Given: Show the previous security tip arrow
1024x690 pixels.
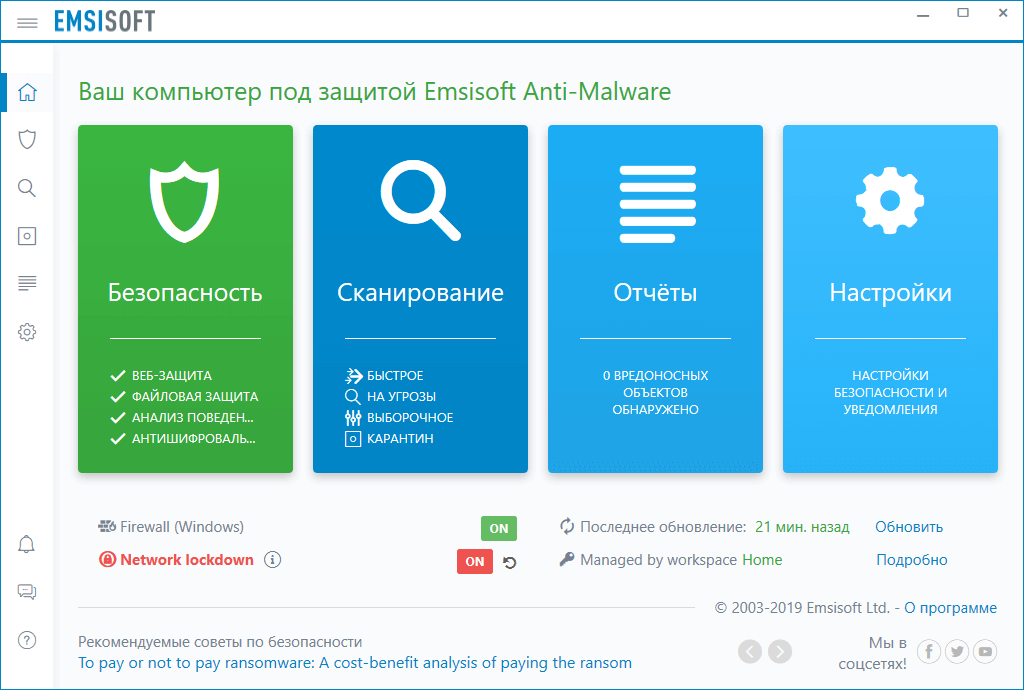Looking at the screenshot, I should click(x=750, y=652).
